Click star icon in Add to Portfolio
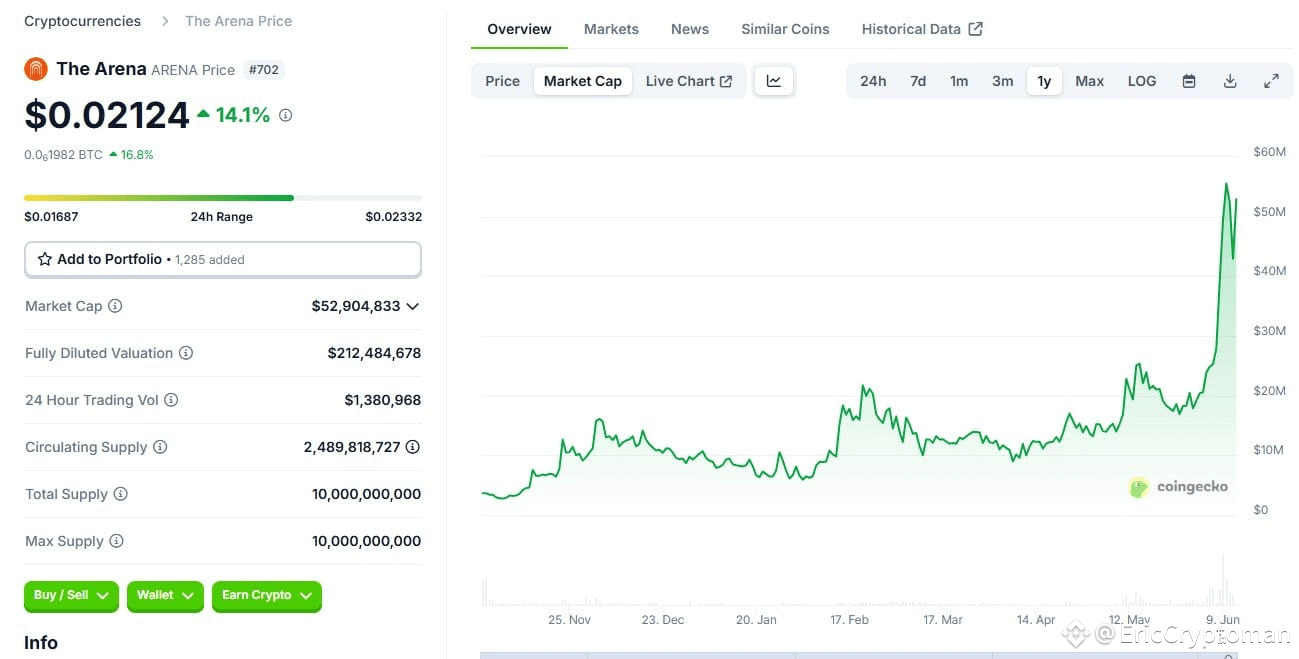The height and width of the screenshot is (659, 1299). [x=45, y=259]
